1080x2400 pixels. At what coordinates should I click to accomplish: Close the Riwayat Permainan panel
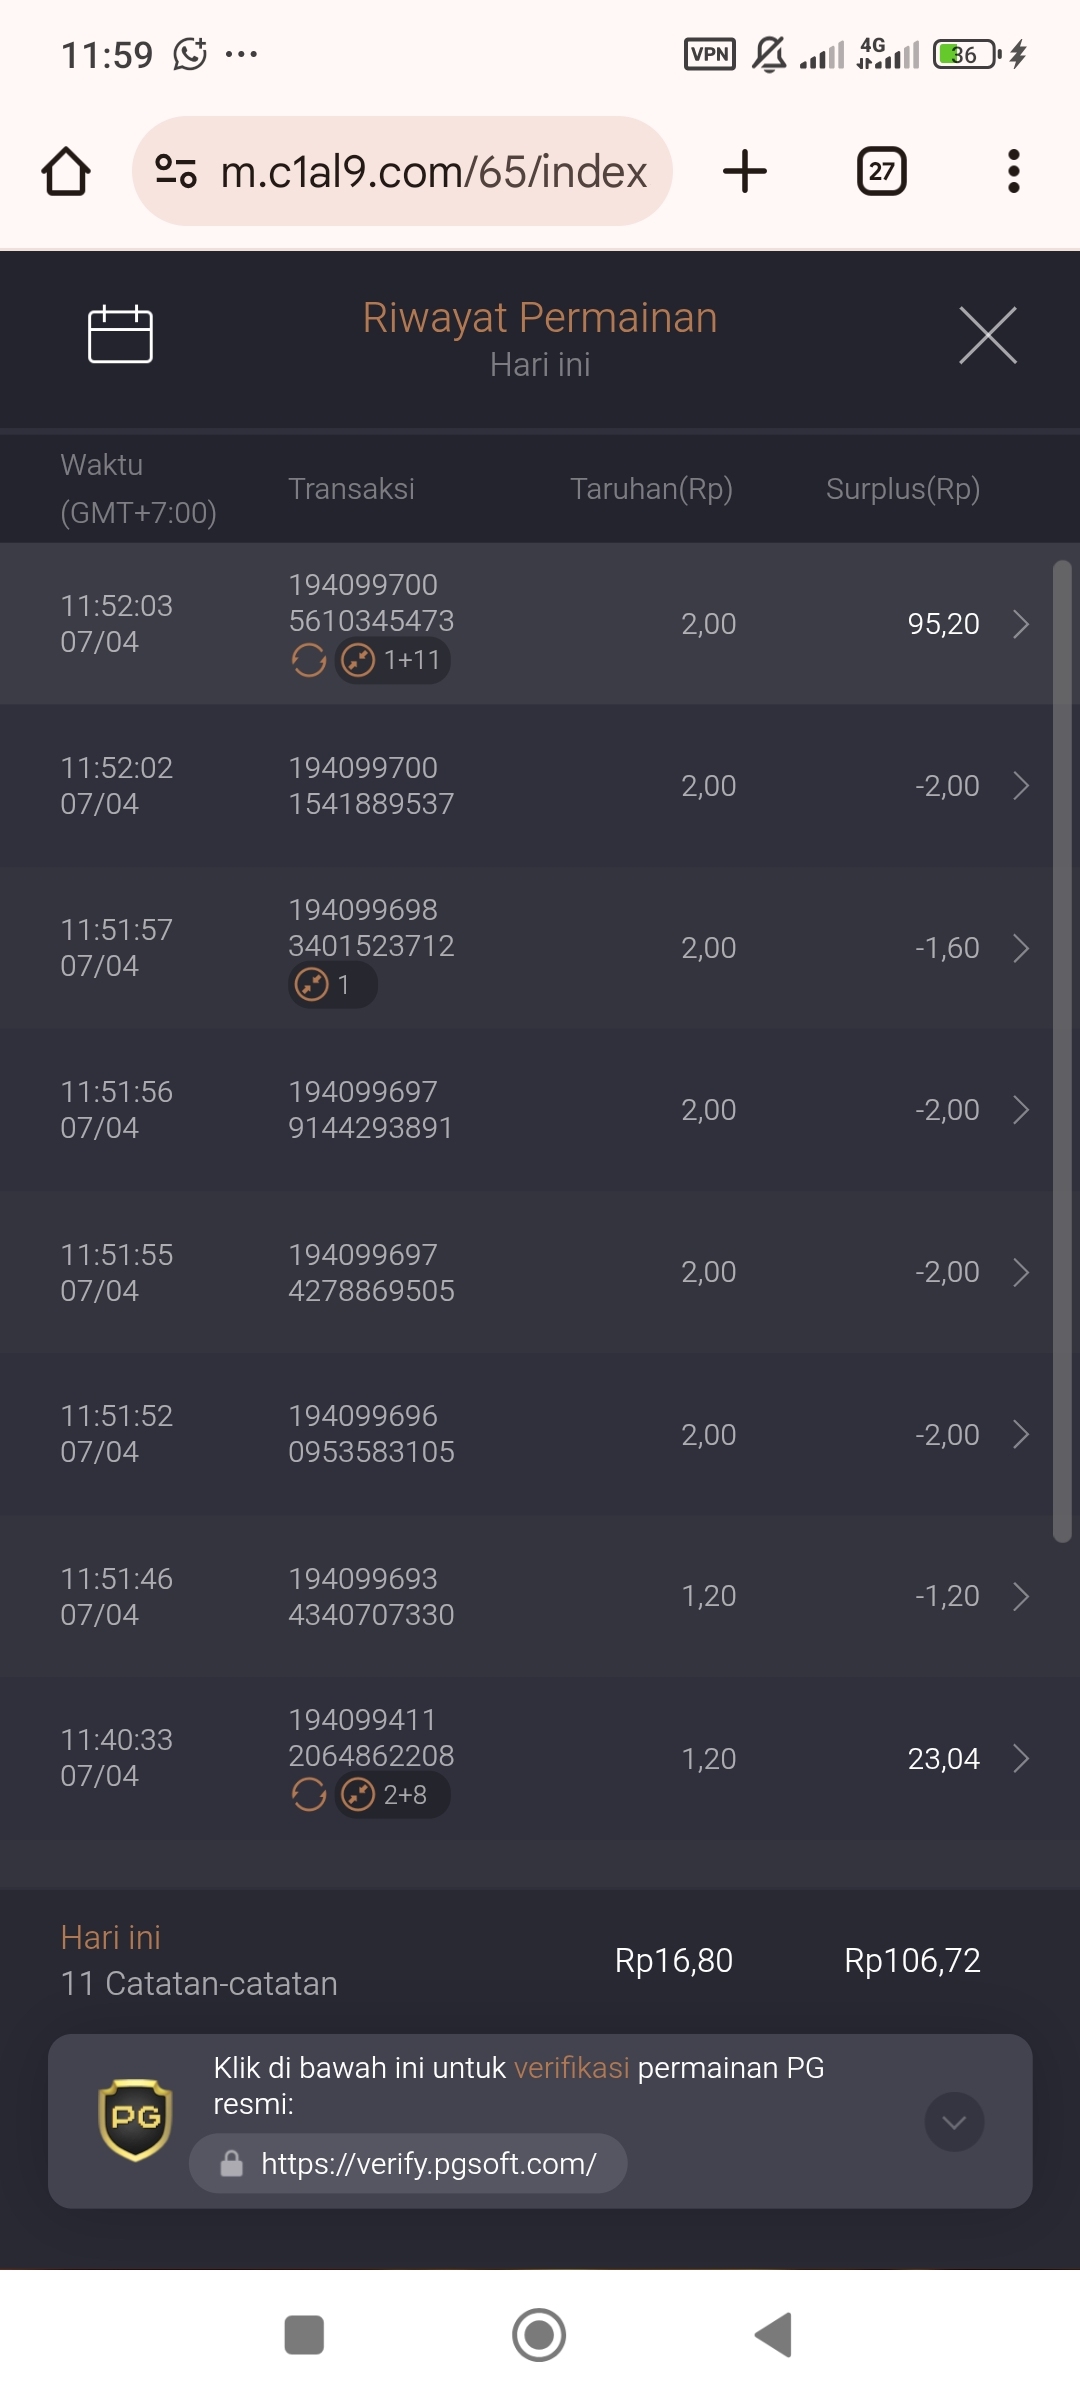pos(988,335)
